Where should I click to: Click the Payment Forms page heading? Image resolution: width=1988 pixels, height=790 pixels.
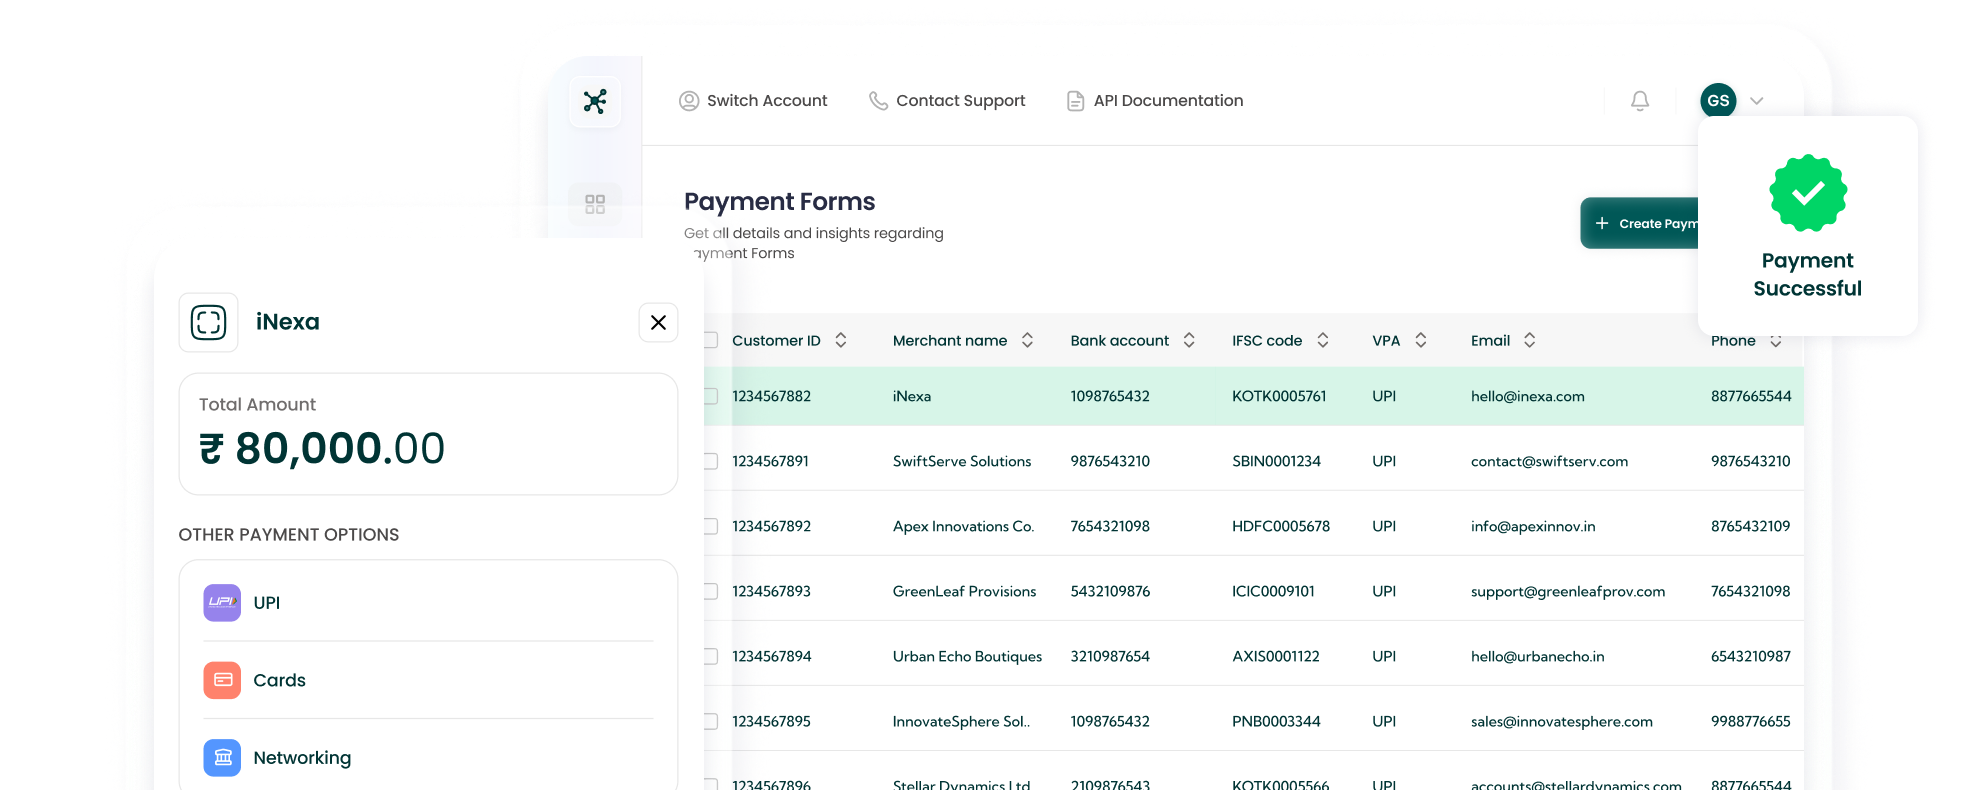pos(780,202)
